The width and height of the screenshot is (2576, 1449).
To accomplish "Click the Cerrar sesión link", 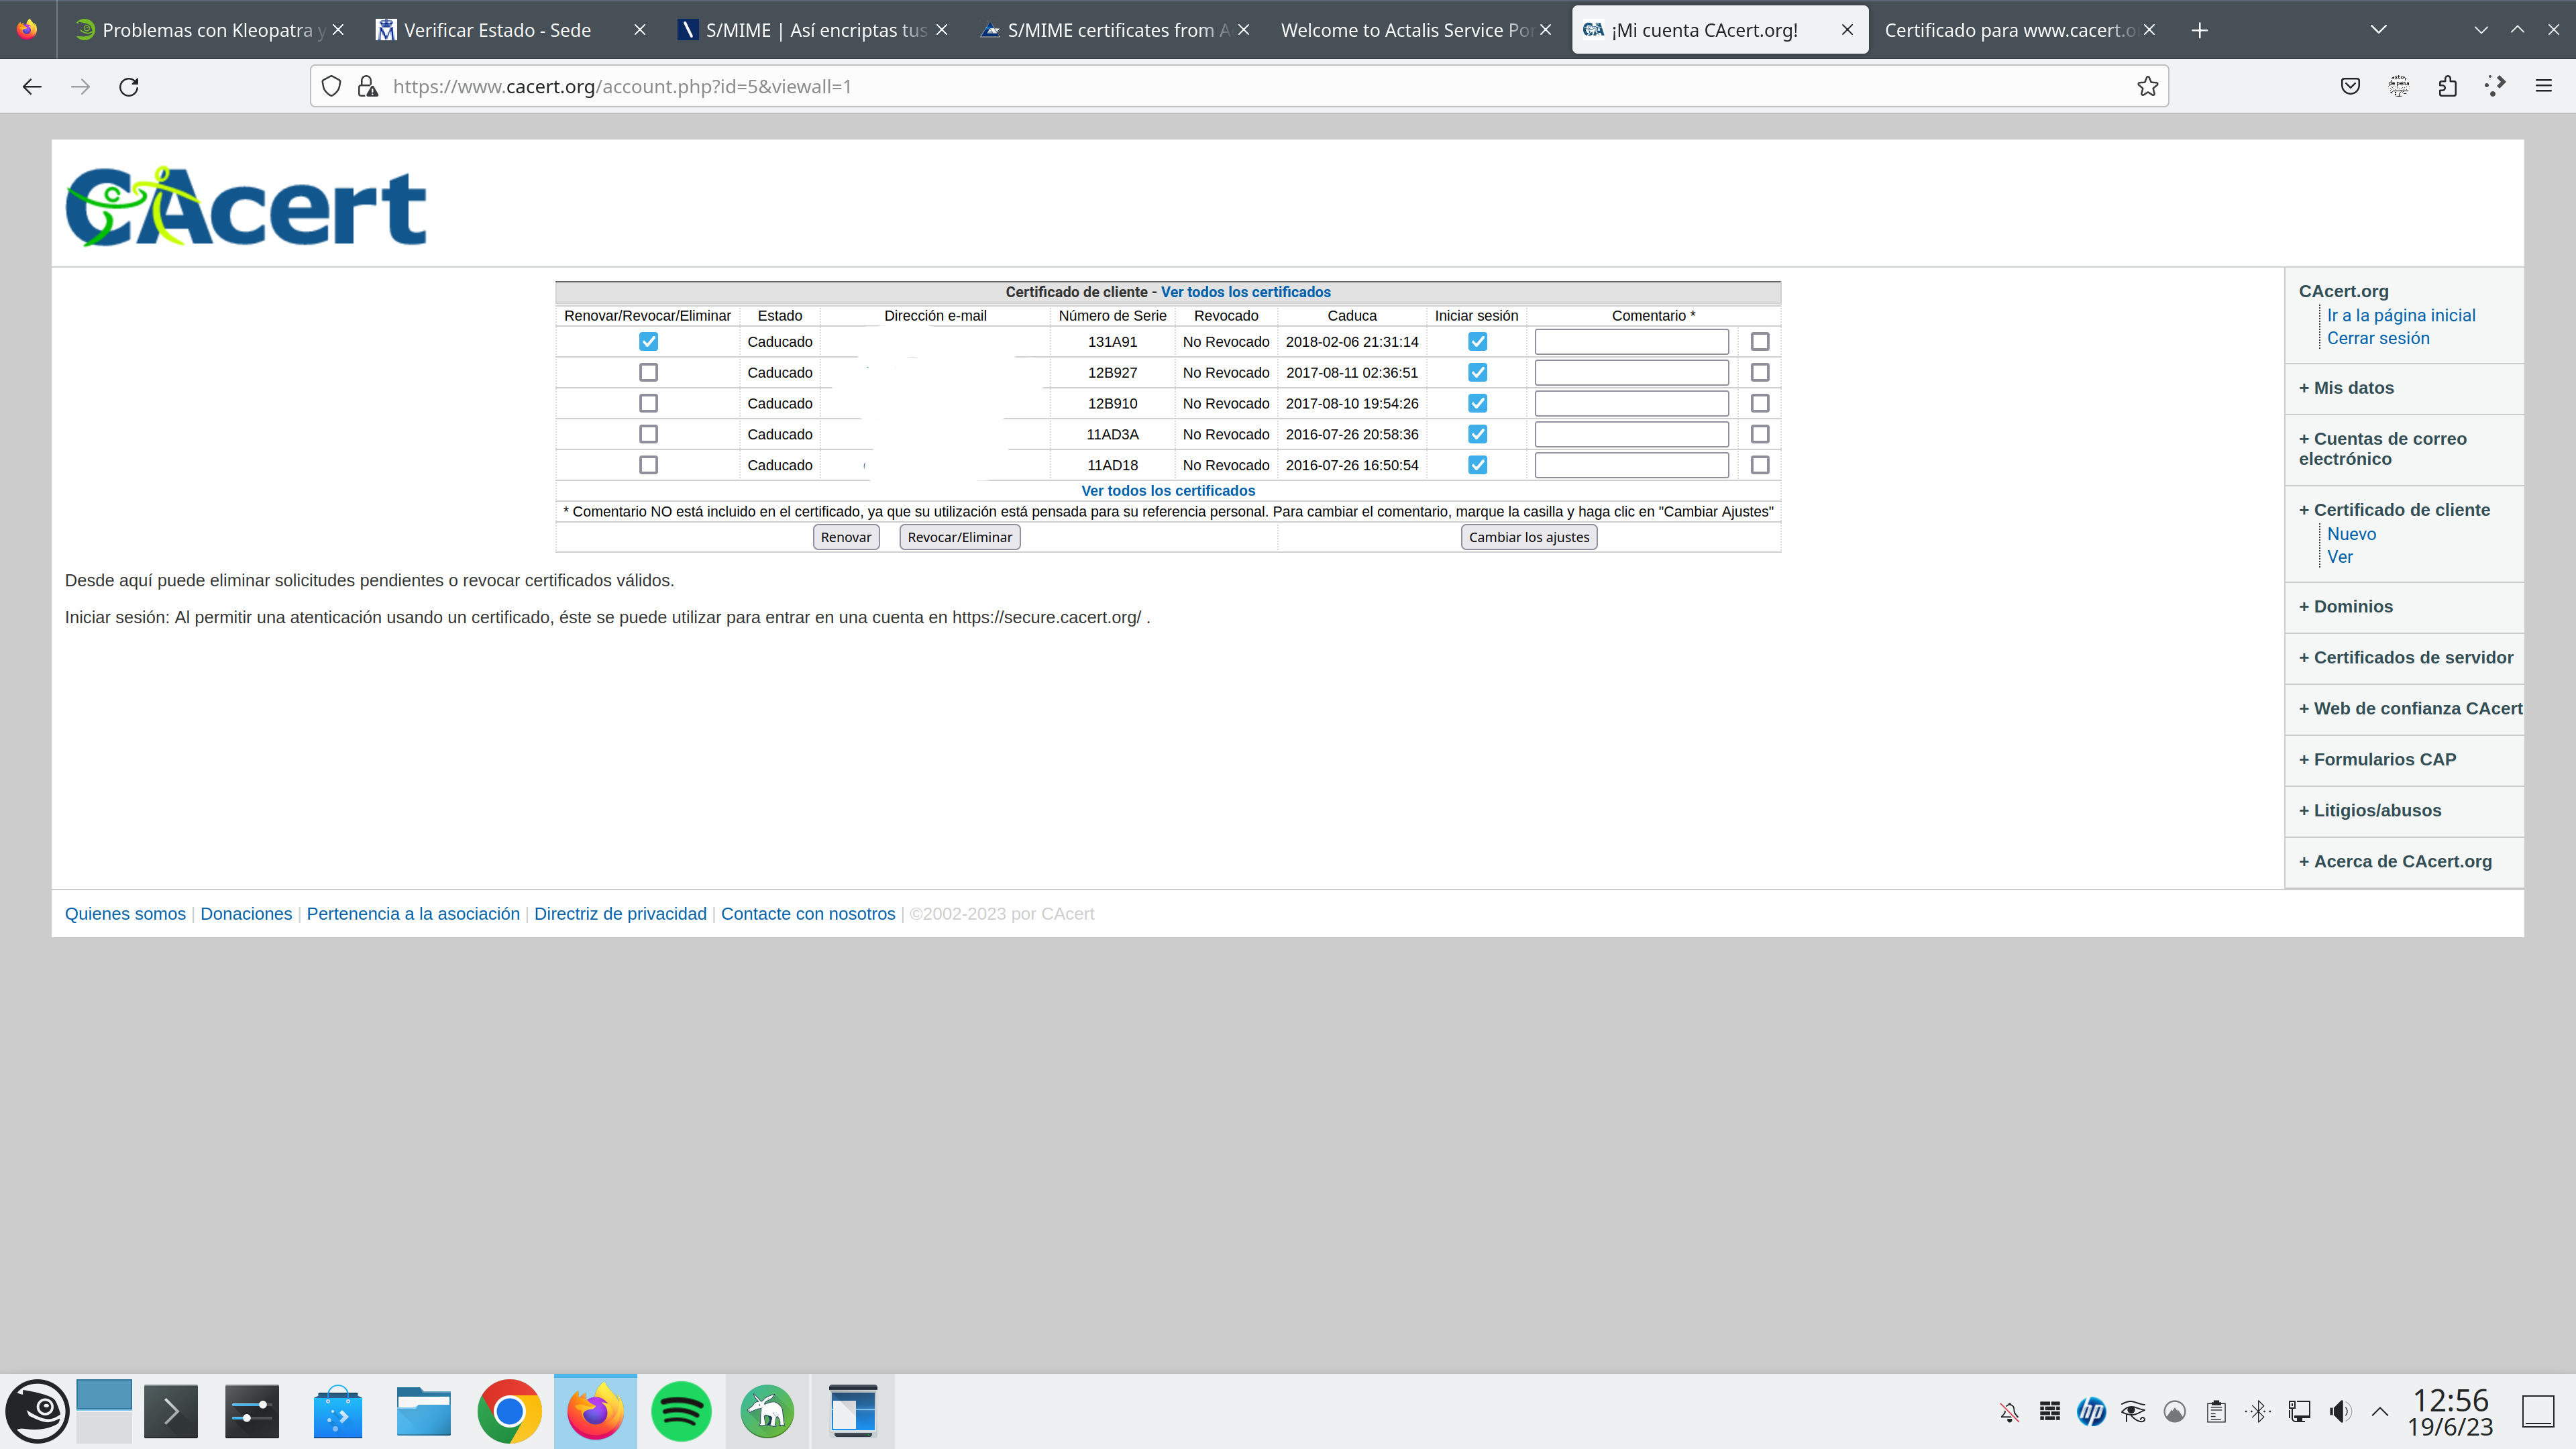I will (2377, 339).
